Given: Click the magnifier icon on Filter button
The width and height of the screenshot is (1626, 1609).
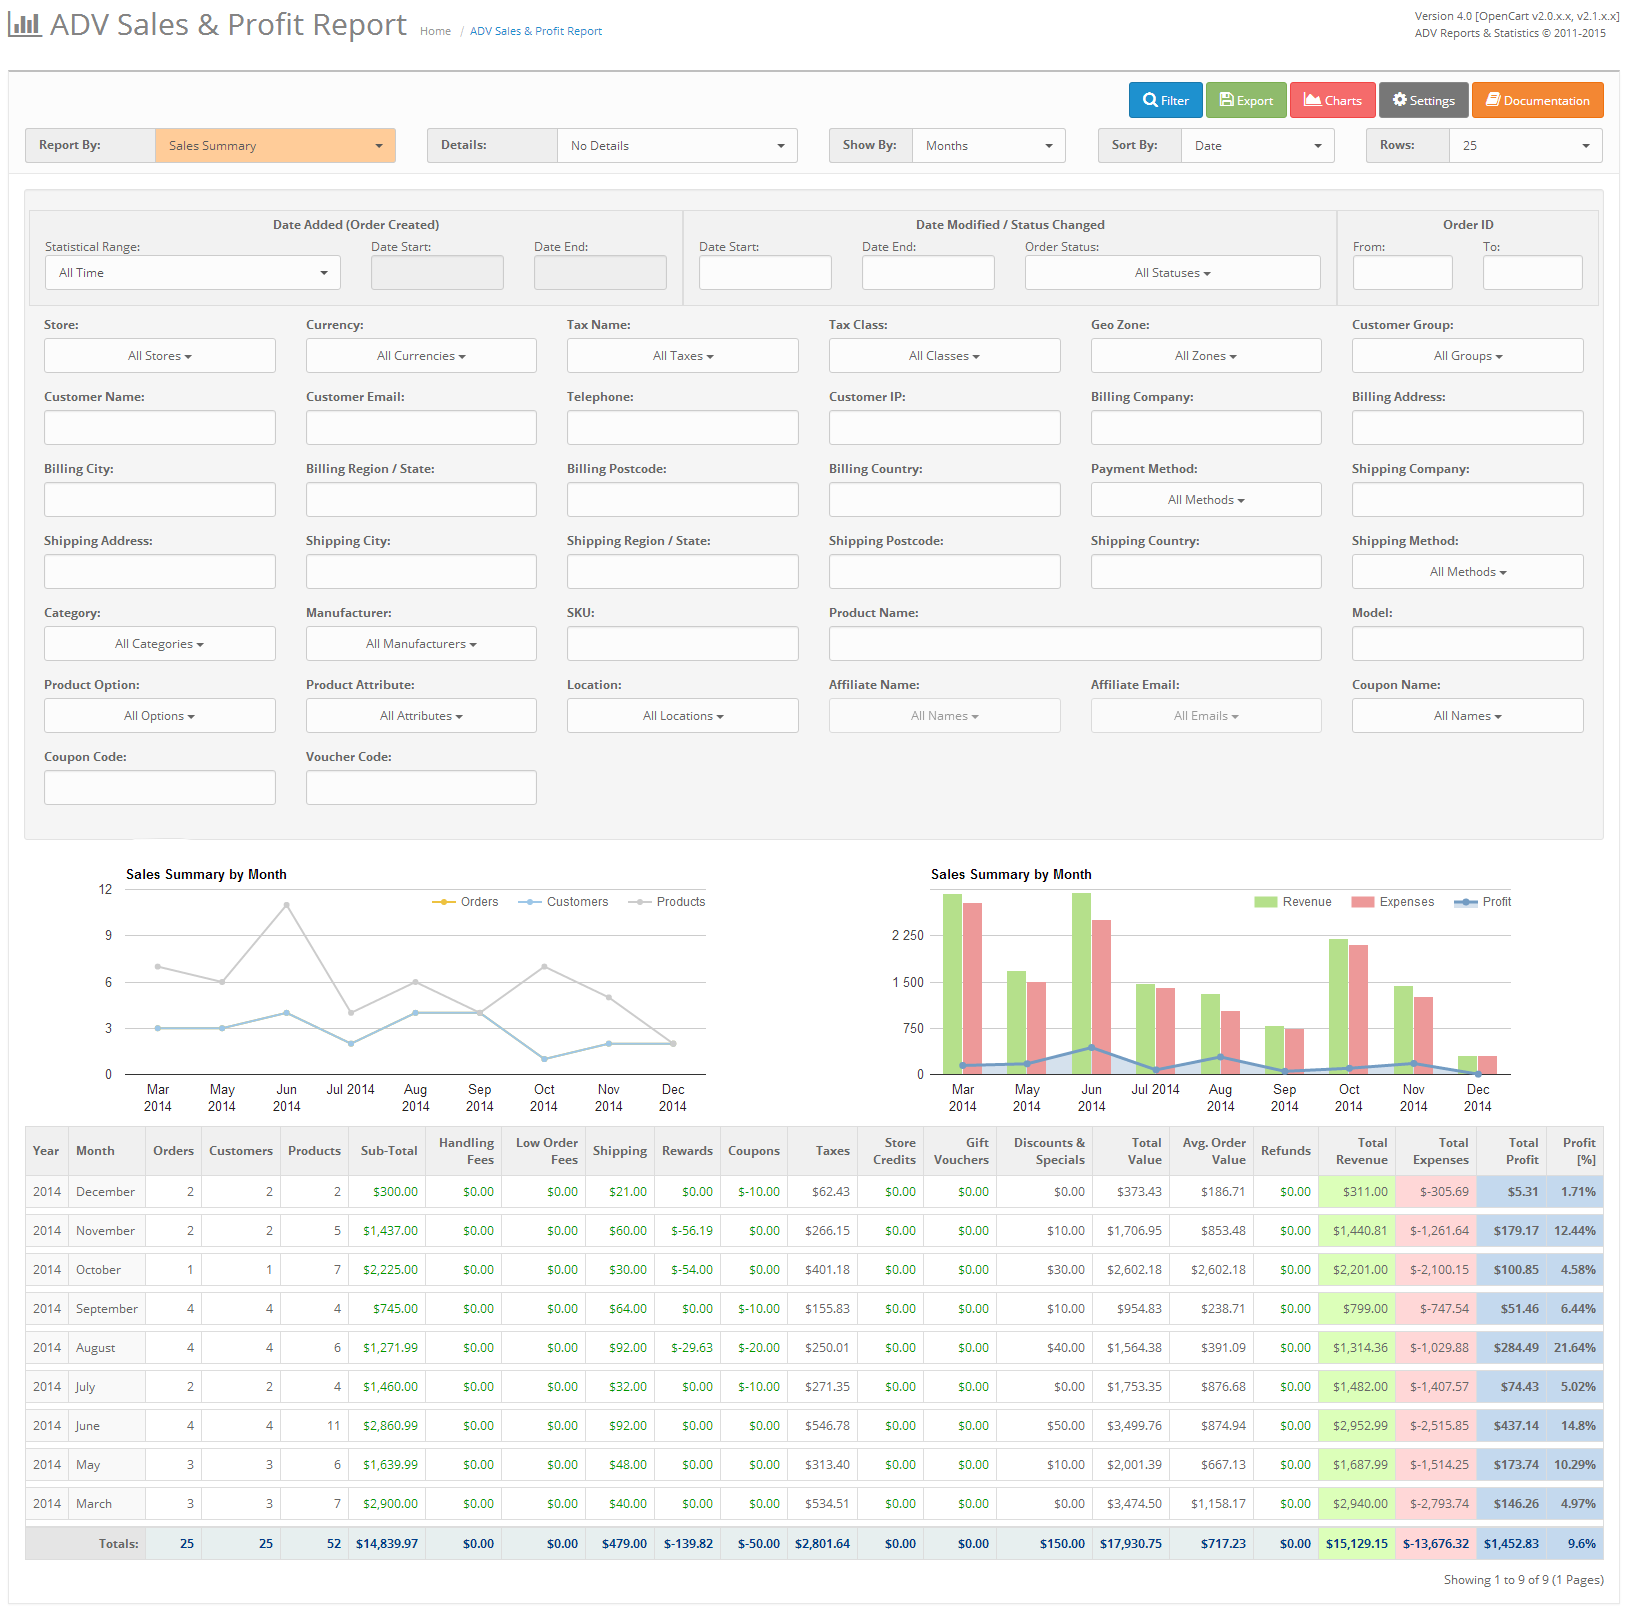Looking at the screenshot, I should [1150, 100].
